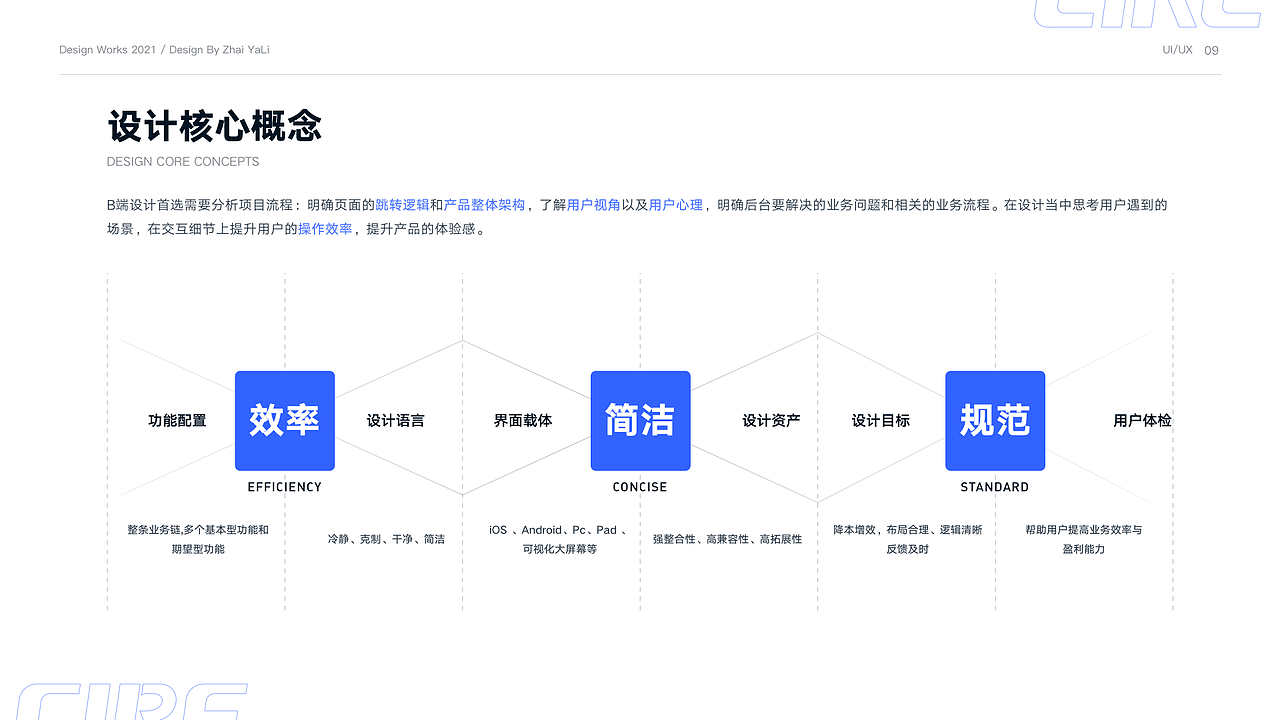1280x720 pixels.
Task: Click the 功能配置 label
Action: (177, 421)
